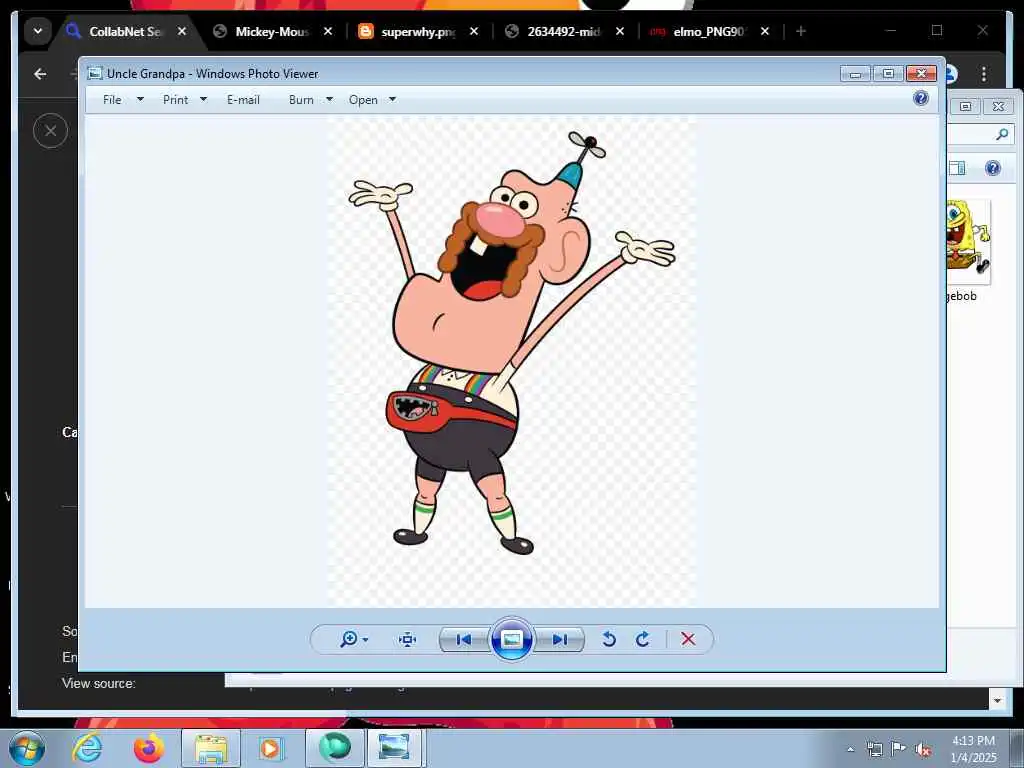The width and height of the screenshot is (1024, 768).
Task: Open the File menu
Action: point(112,100)
